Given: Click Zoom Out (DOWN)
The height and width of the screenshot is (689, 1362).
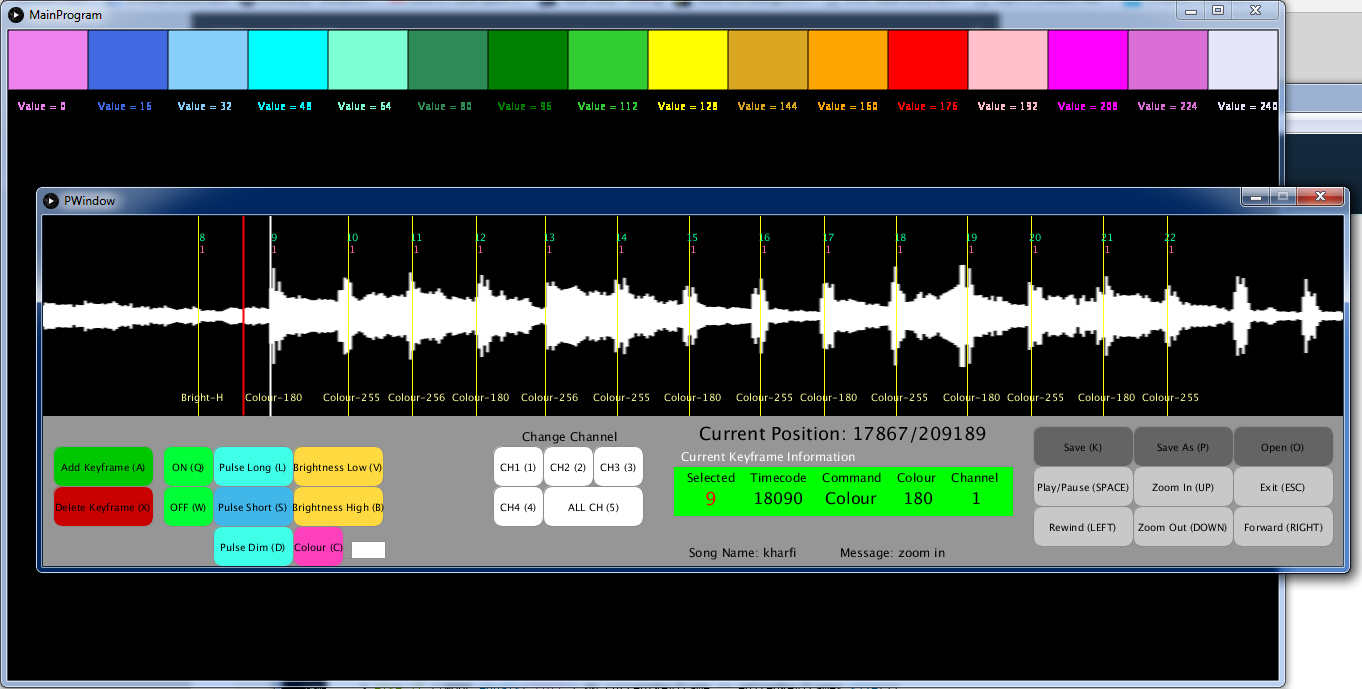Looking at the screenshot, I should (1183, 527).
